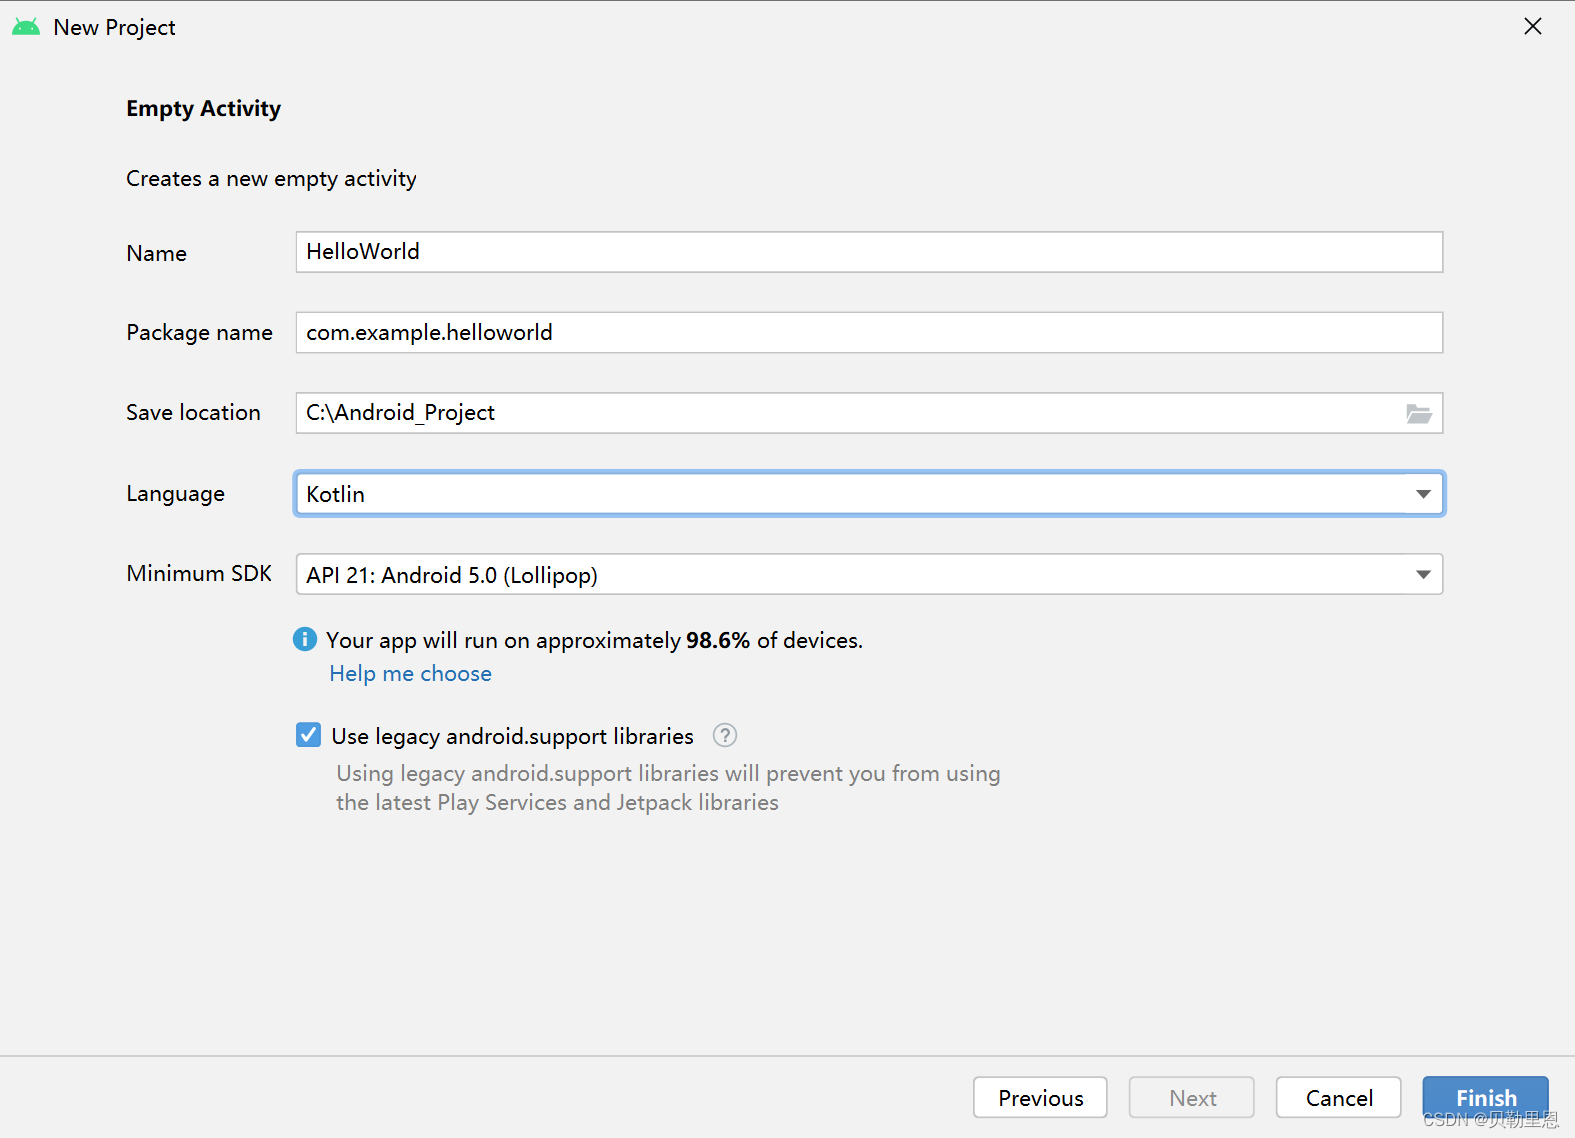
Task: Uncheck Use legacy android.support libraries
Action: pyautogui.click(x=308, y=735)
